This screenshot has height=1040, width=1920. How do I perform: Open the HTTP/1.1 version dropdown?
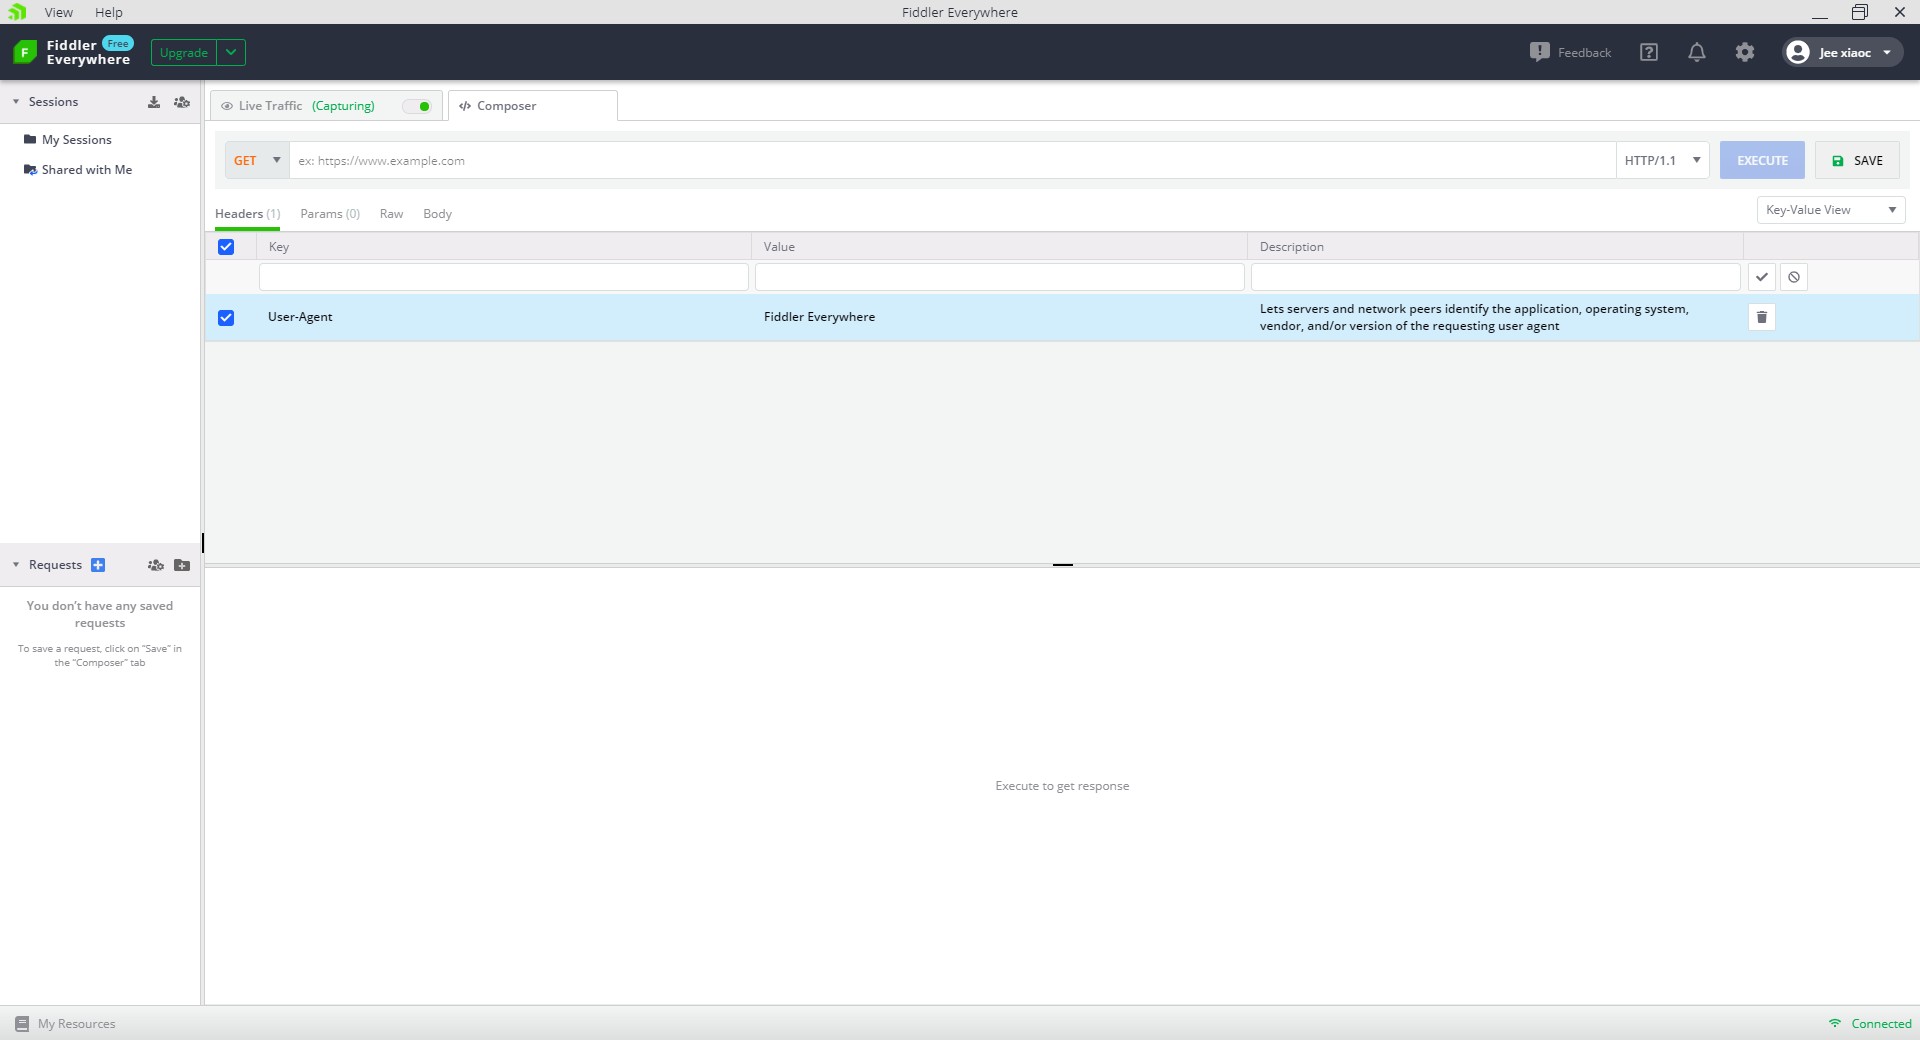point(1662,160)
